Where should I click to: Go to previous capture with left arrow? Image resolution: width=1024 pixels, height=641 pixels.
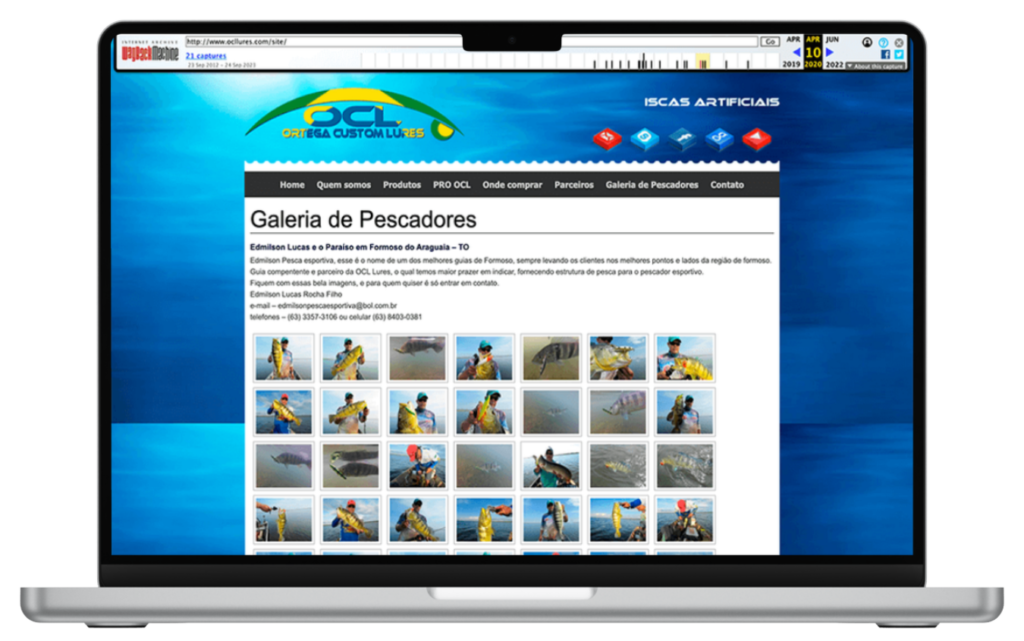coord(796,52)
